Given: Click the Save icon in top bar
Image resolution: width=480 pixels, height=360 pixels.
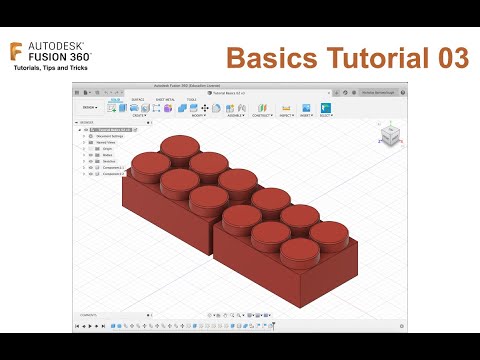Looking at the screenshot, I should [97, 93].
